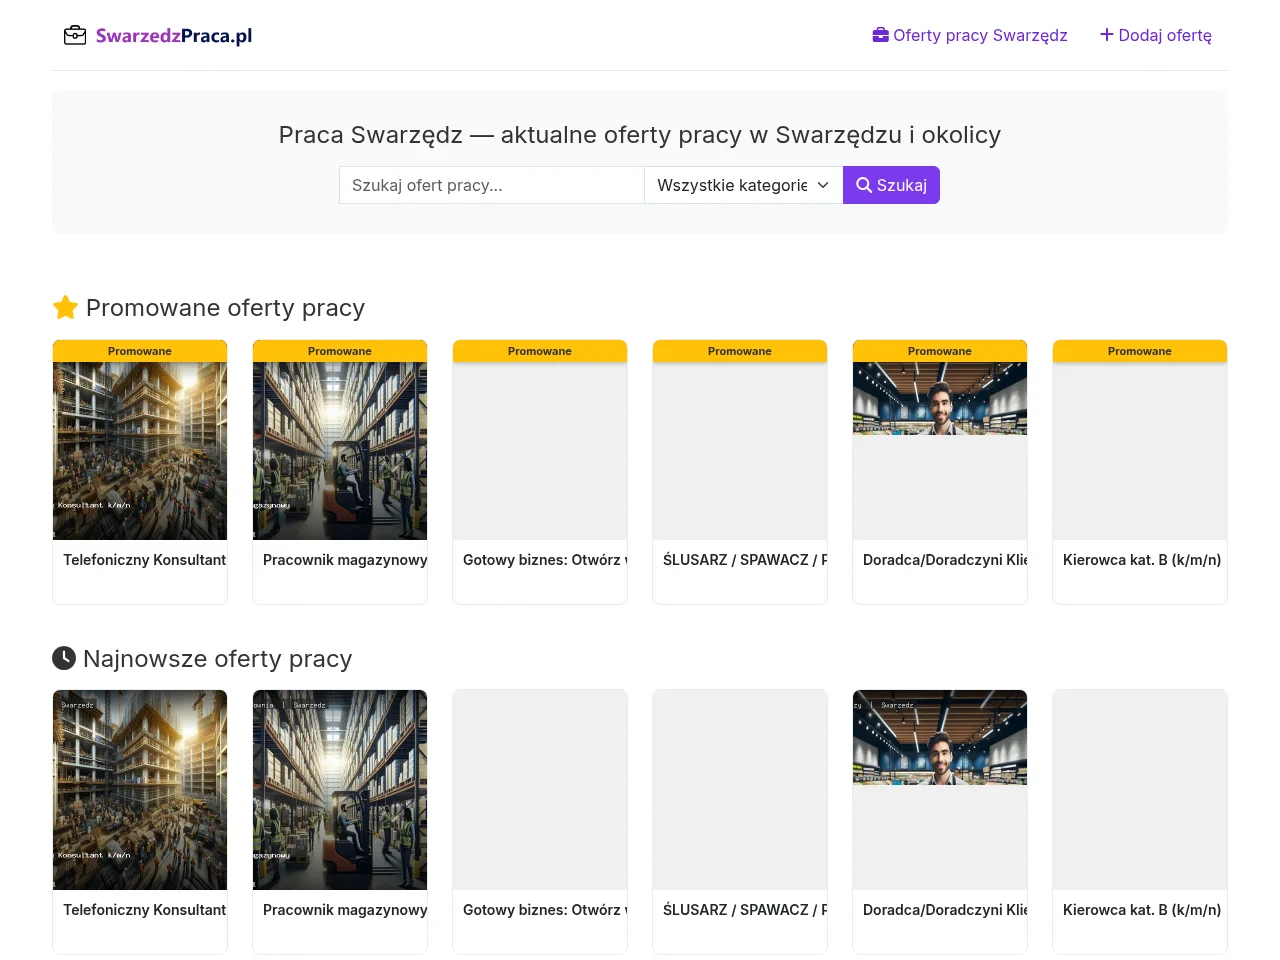Open newest Telefoniczny Konsultant warehouse image
The width and height of the screenshot is (1280, 960).
pos(140,790)
